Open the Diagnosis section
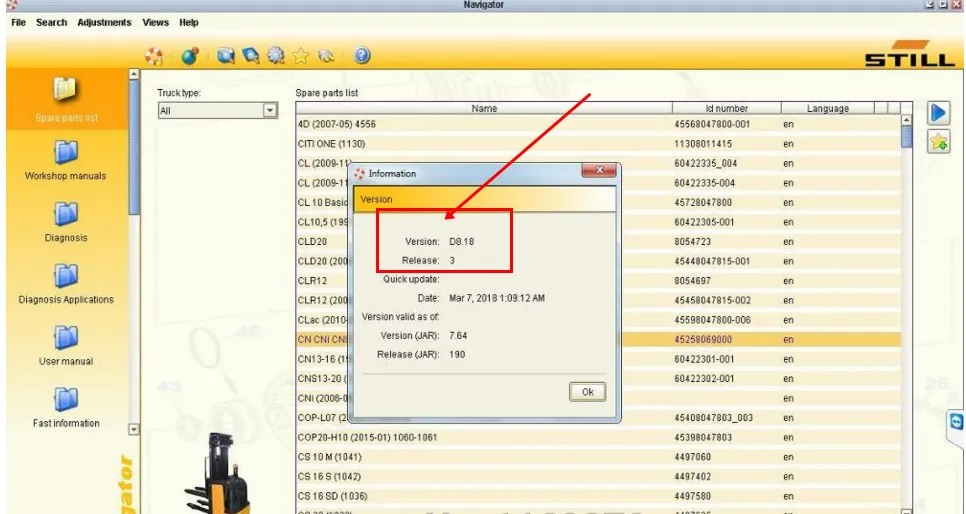This screenshot has height=514, width=966. pyautogui.click(x=66, y=222)
